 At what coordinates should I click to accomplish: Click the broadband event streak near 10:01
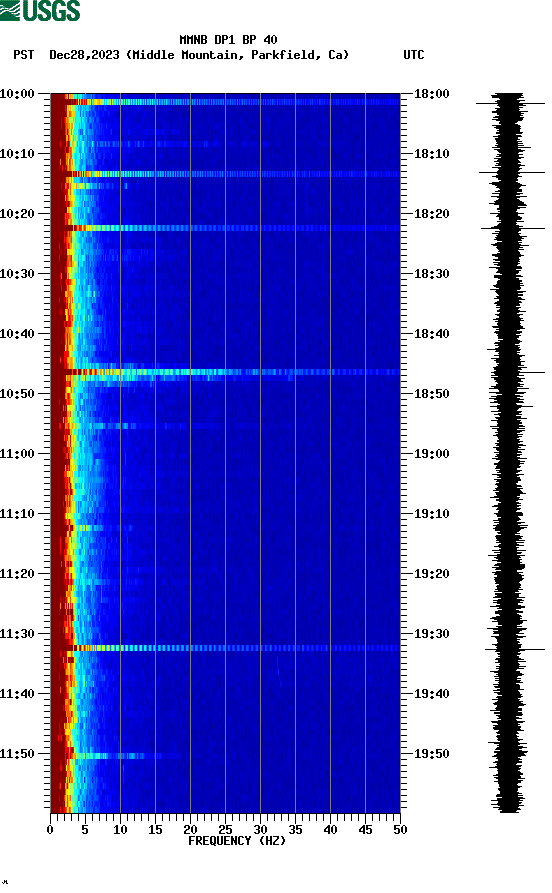[x=225, y=102]
